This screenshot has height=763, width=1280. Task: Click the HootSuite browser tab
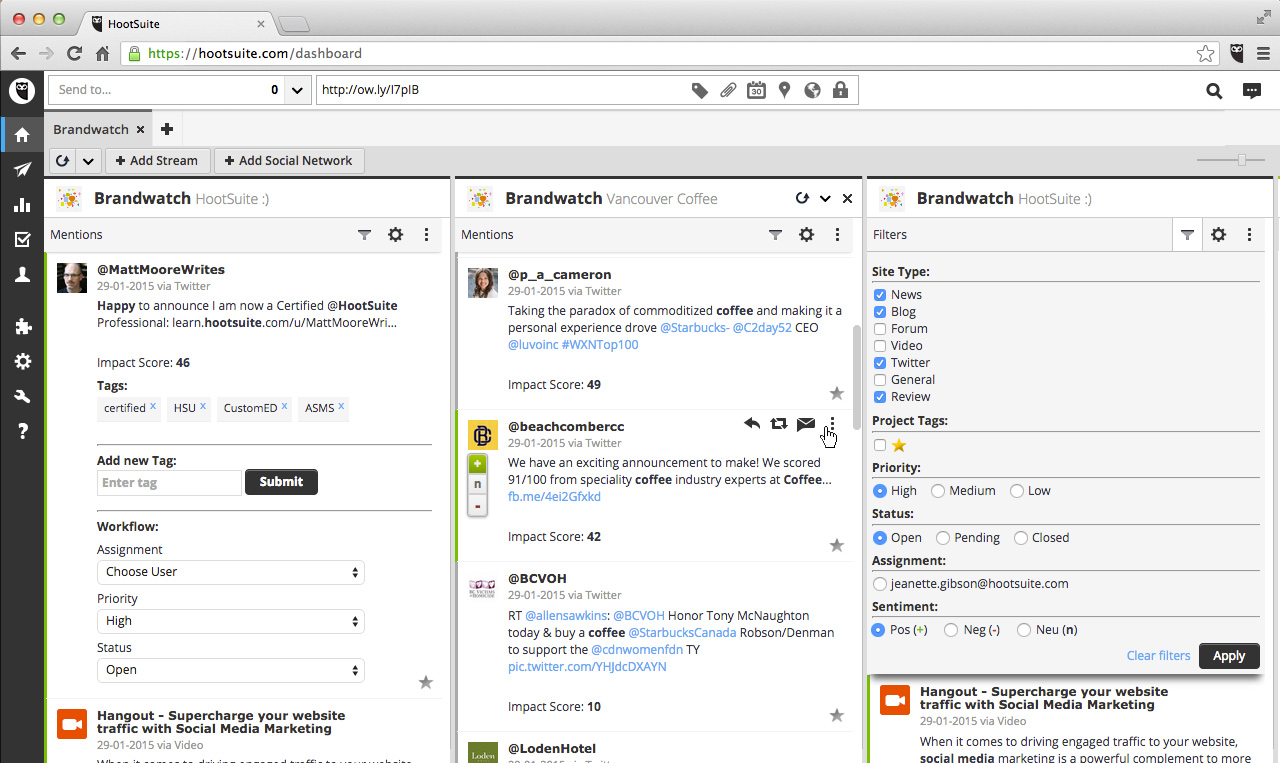pyautogui.click(x=177, y=22)
